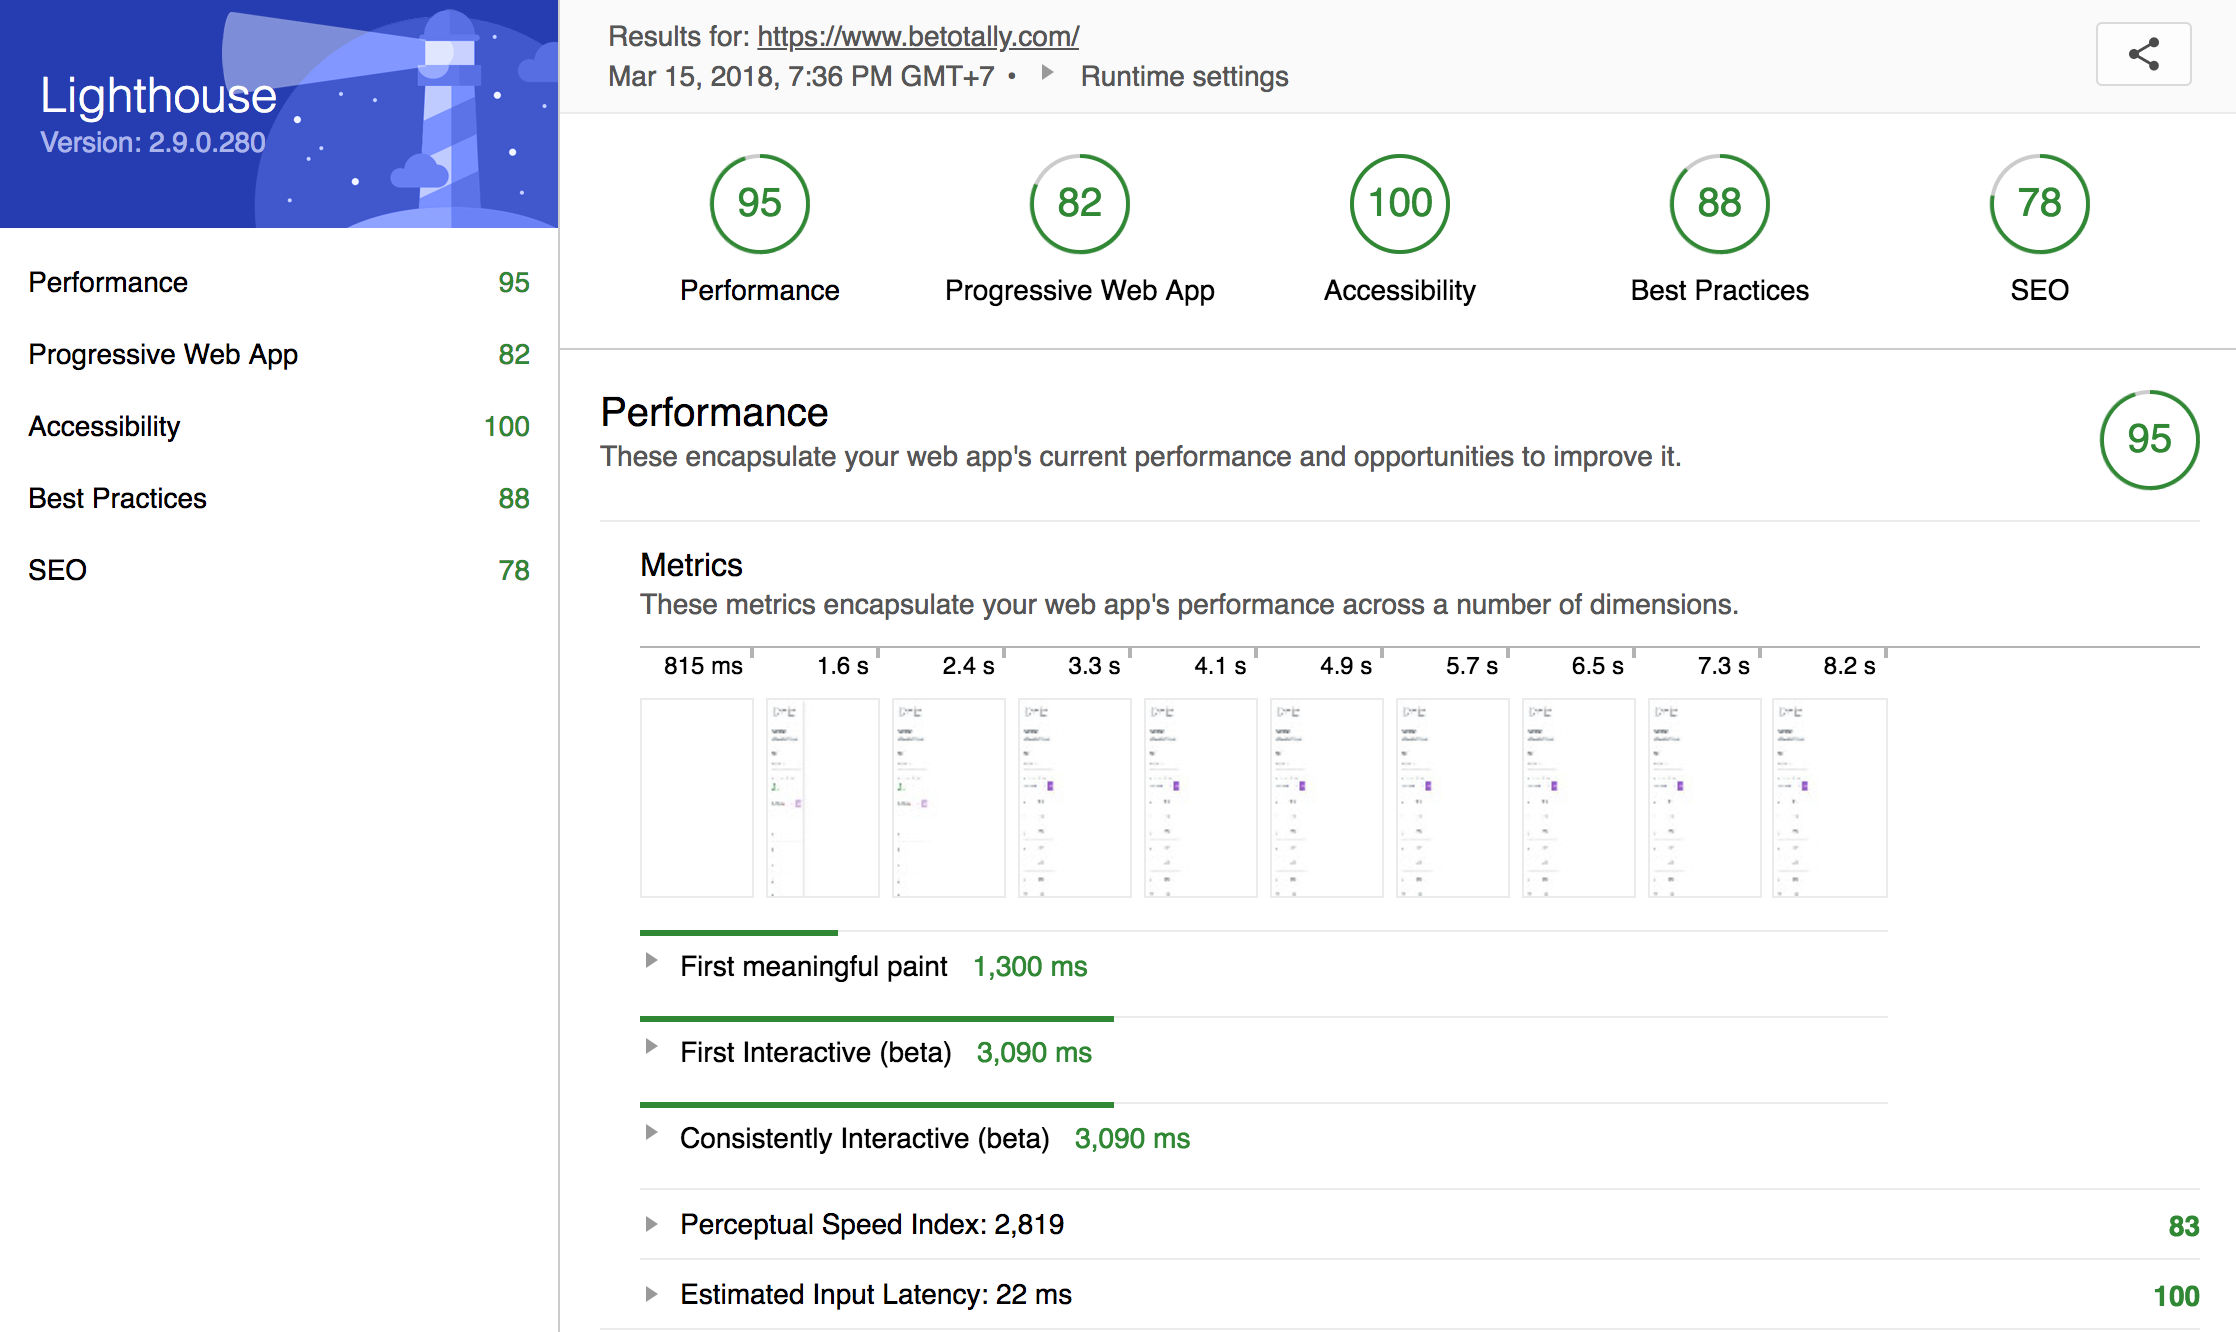Expand Perceptual Speed Index audit
Viewport: 2236px width, 1332px height.
coord(652,1224)
